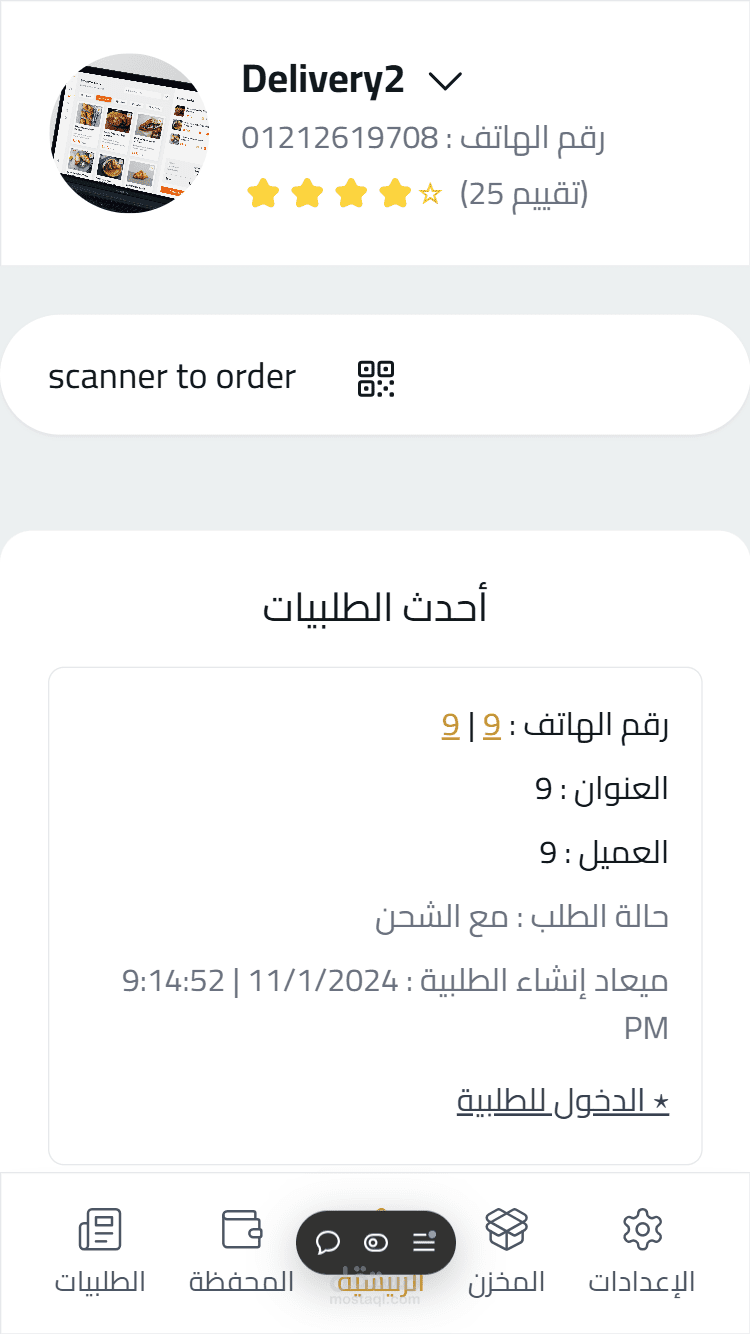Click the first yellow rating star
This screenshot has width=750, height=1334.
[x=262, y=194]
